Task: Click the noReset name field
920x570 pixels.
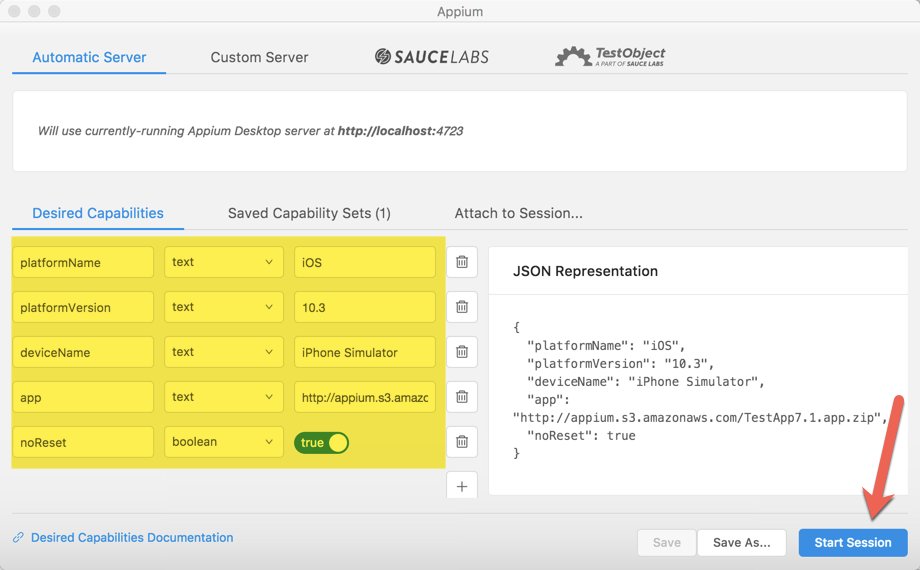Action: click(83, 442)
